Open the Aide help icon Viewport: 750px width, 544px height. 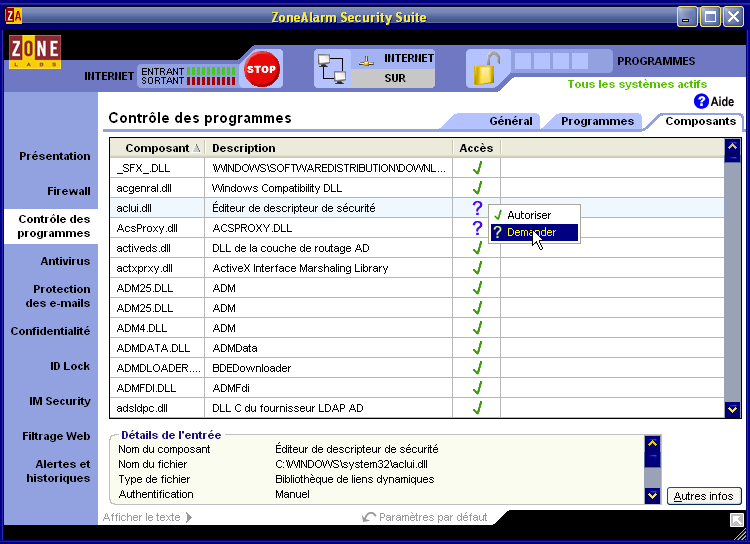(x=701, y=101)
